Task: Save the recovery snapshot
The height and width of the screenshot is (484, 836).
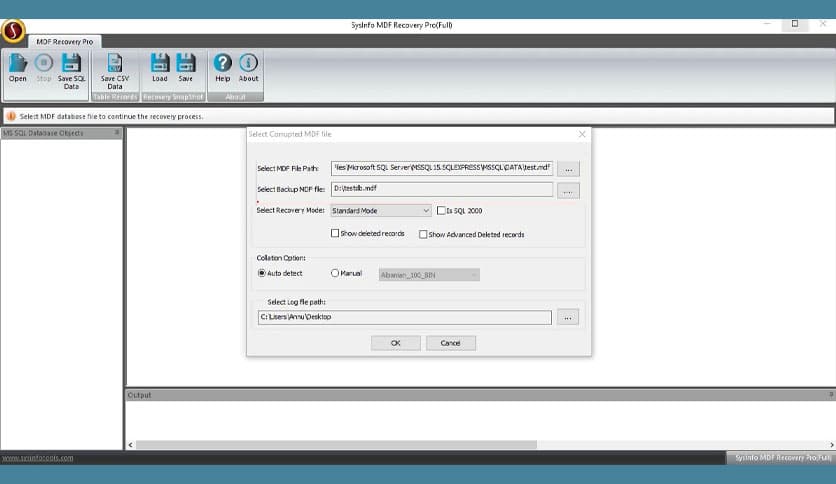Action: tap(186, 68)
